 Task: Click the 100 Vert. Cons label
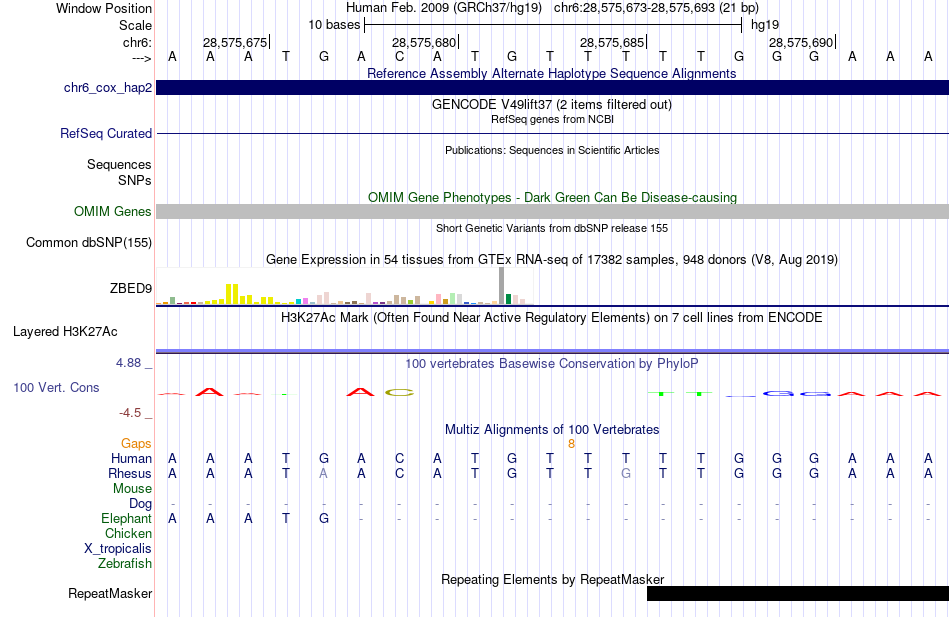[56, 387]
